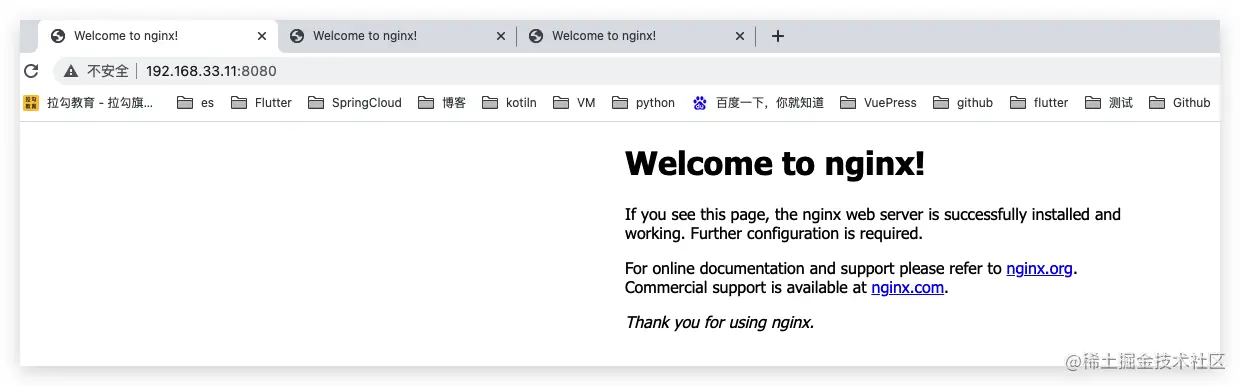Open the python bookmark folder
This screenshot has height=386, width=1240.
tap(644, 102)
